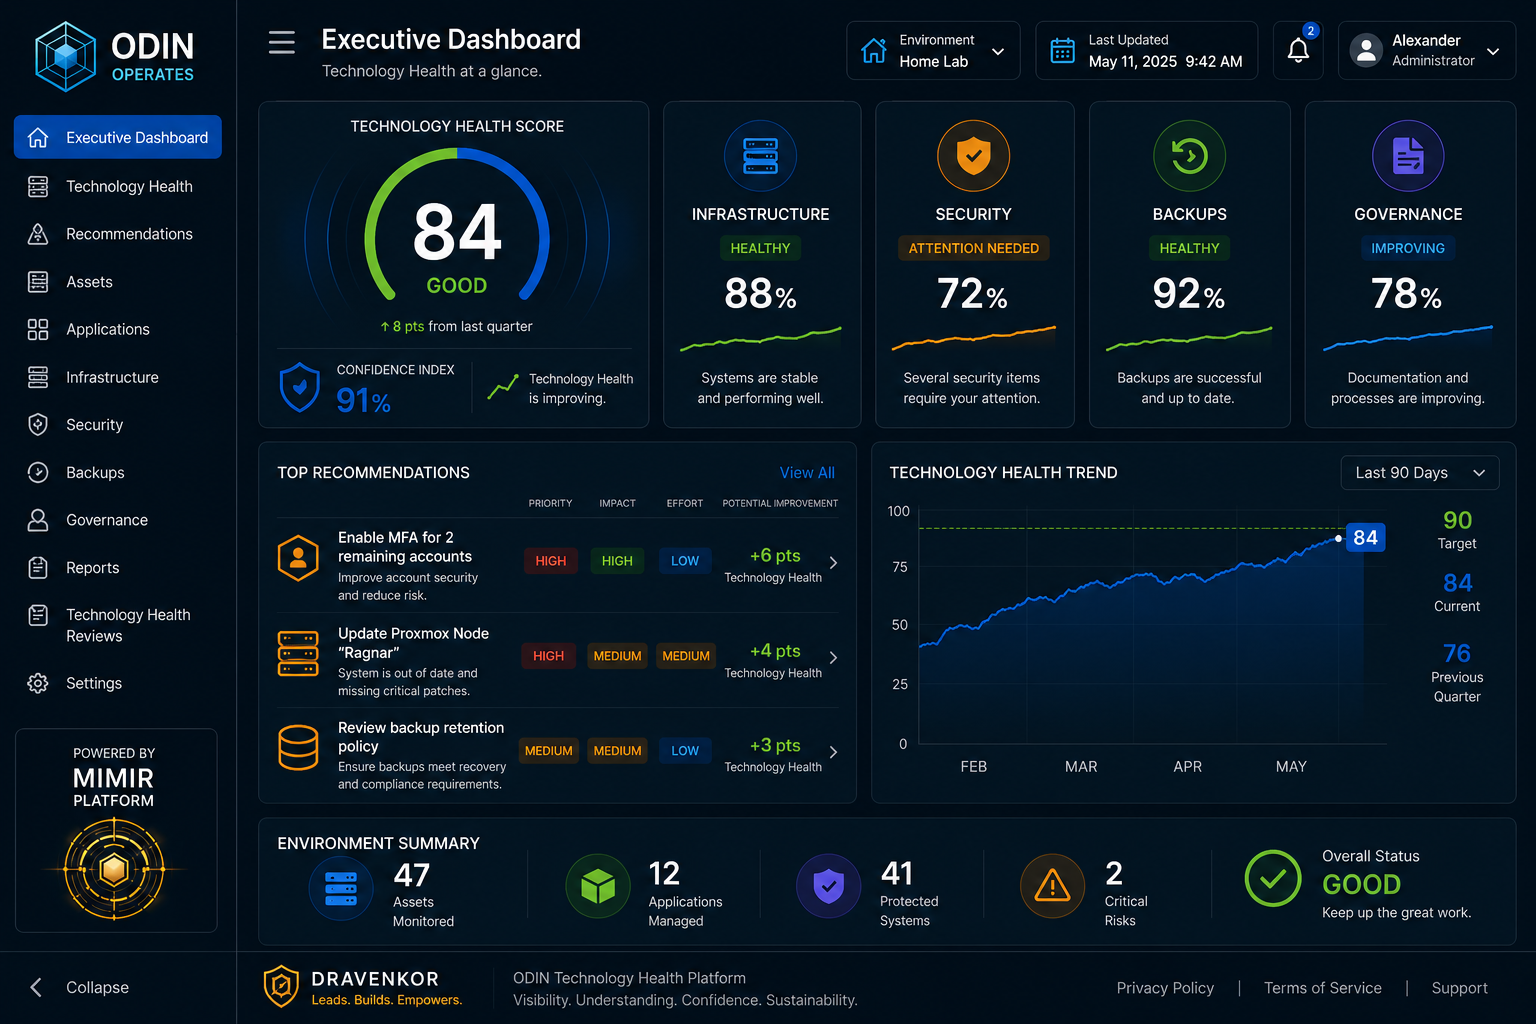Click the Applications Managed cube icon
This screenshot has width=1536, height=1024.
coord(598,886)
